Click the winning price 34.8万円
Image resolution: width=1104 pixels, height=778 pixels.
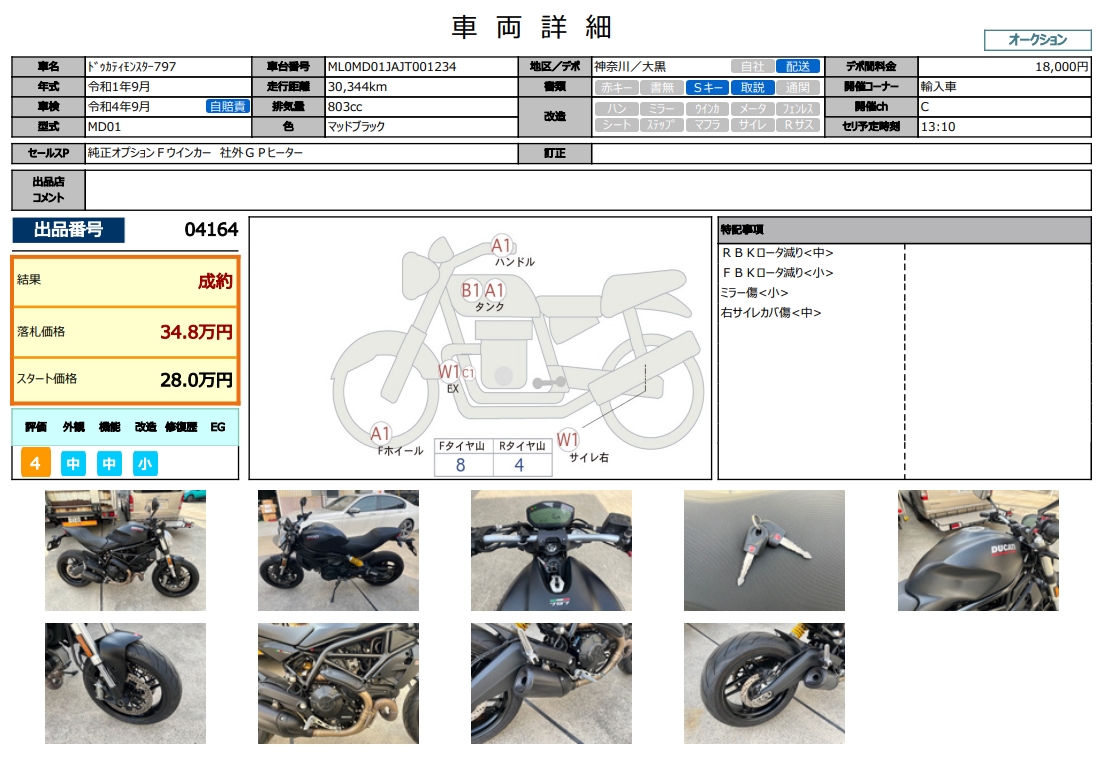(196, 332)
